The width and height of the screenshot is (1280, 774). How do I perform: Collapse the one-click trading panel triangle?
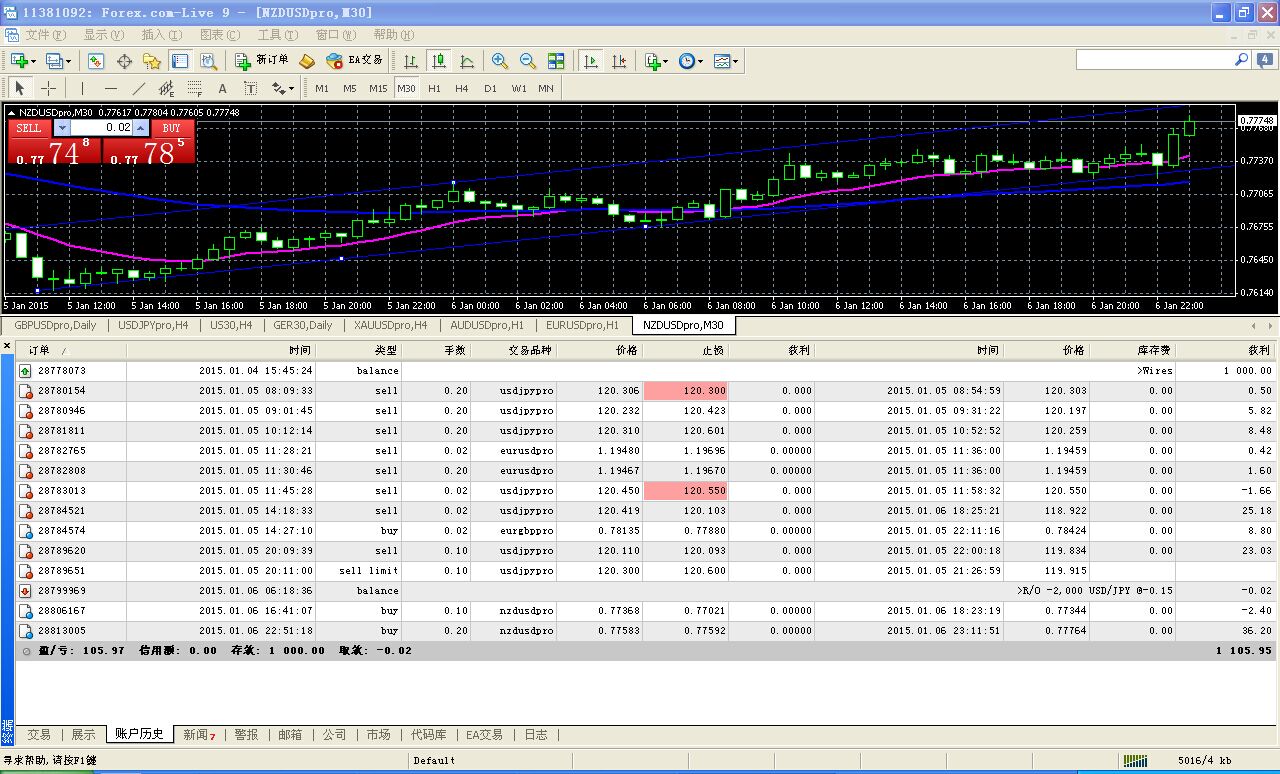(x=11, y=112)
